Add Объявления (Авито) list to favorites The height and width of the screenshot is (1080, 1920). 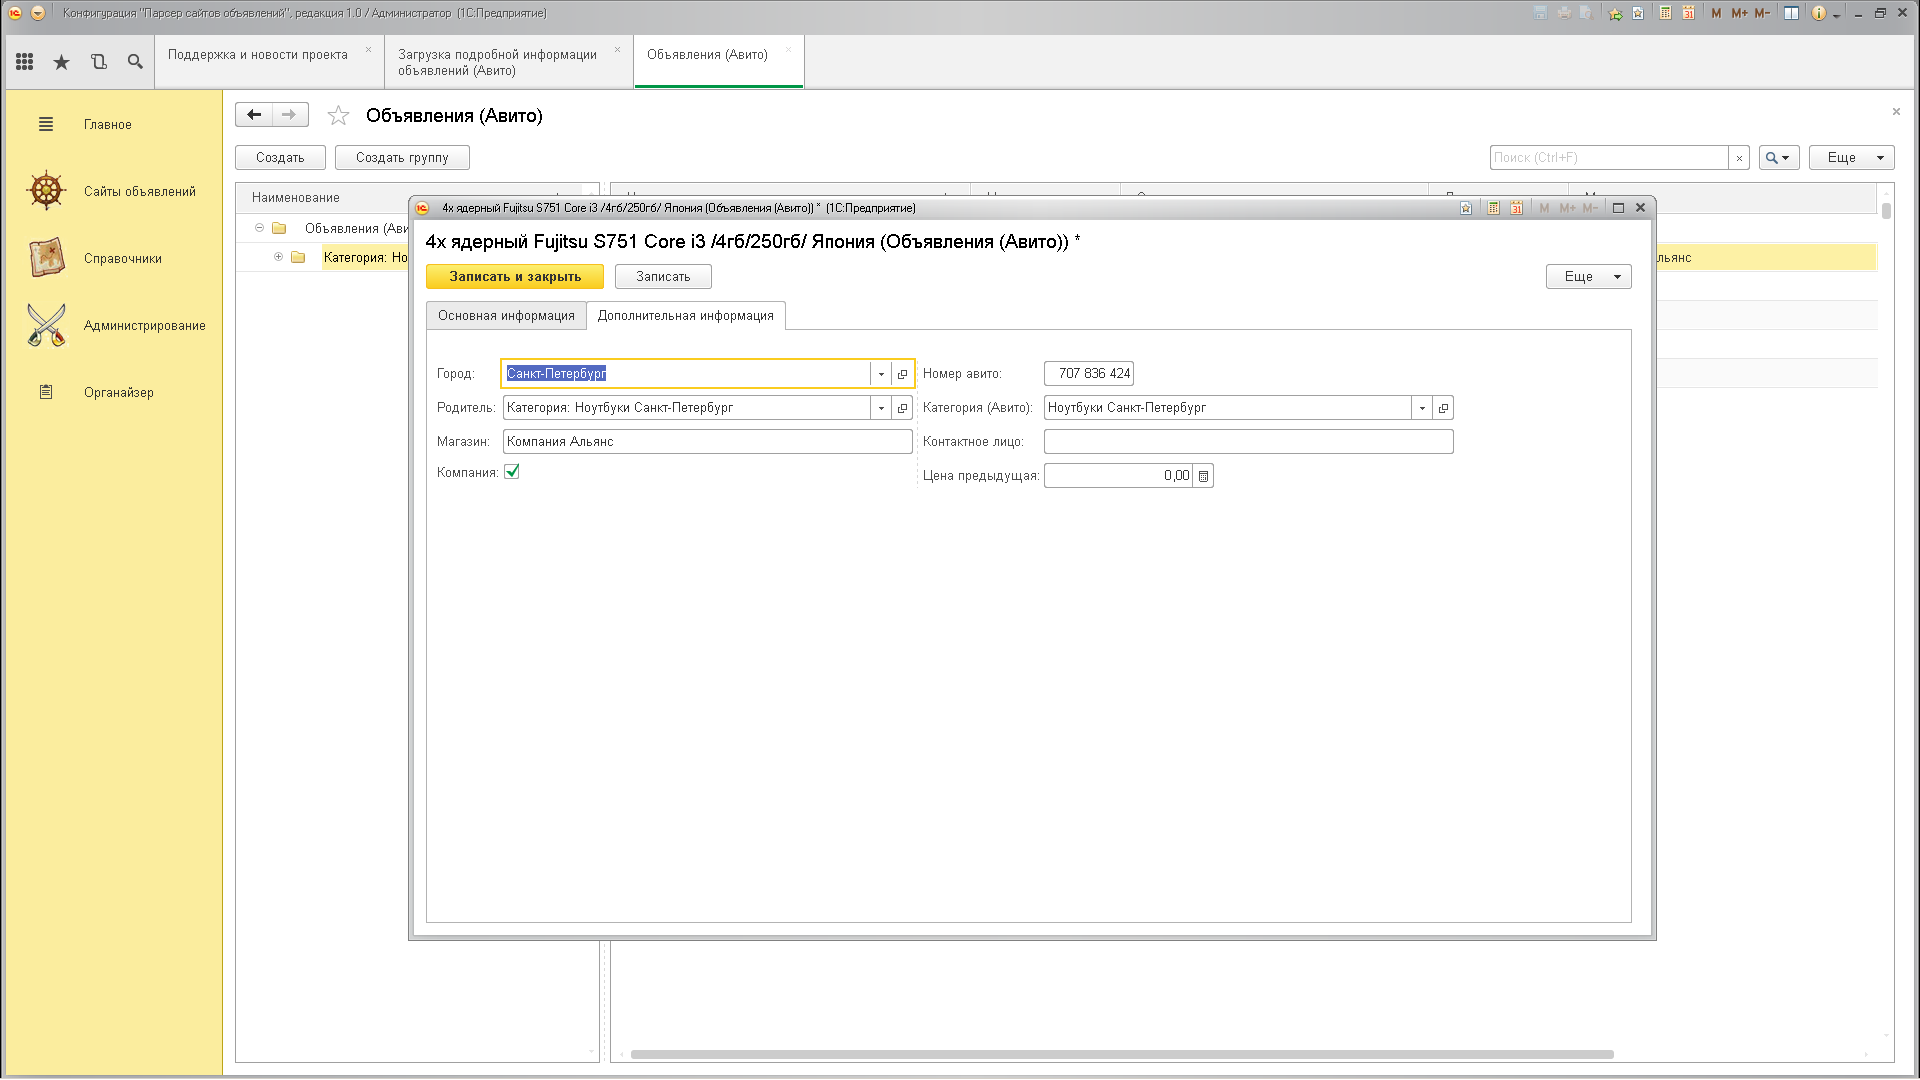(338, 116)
